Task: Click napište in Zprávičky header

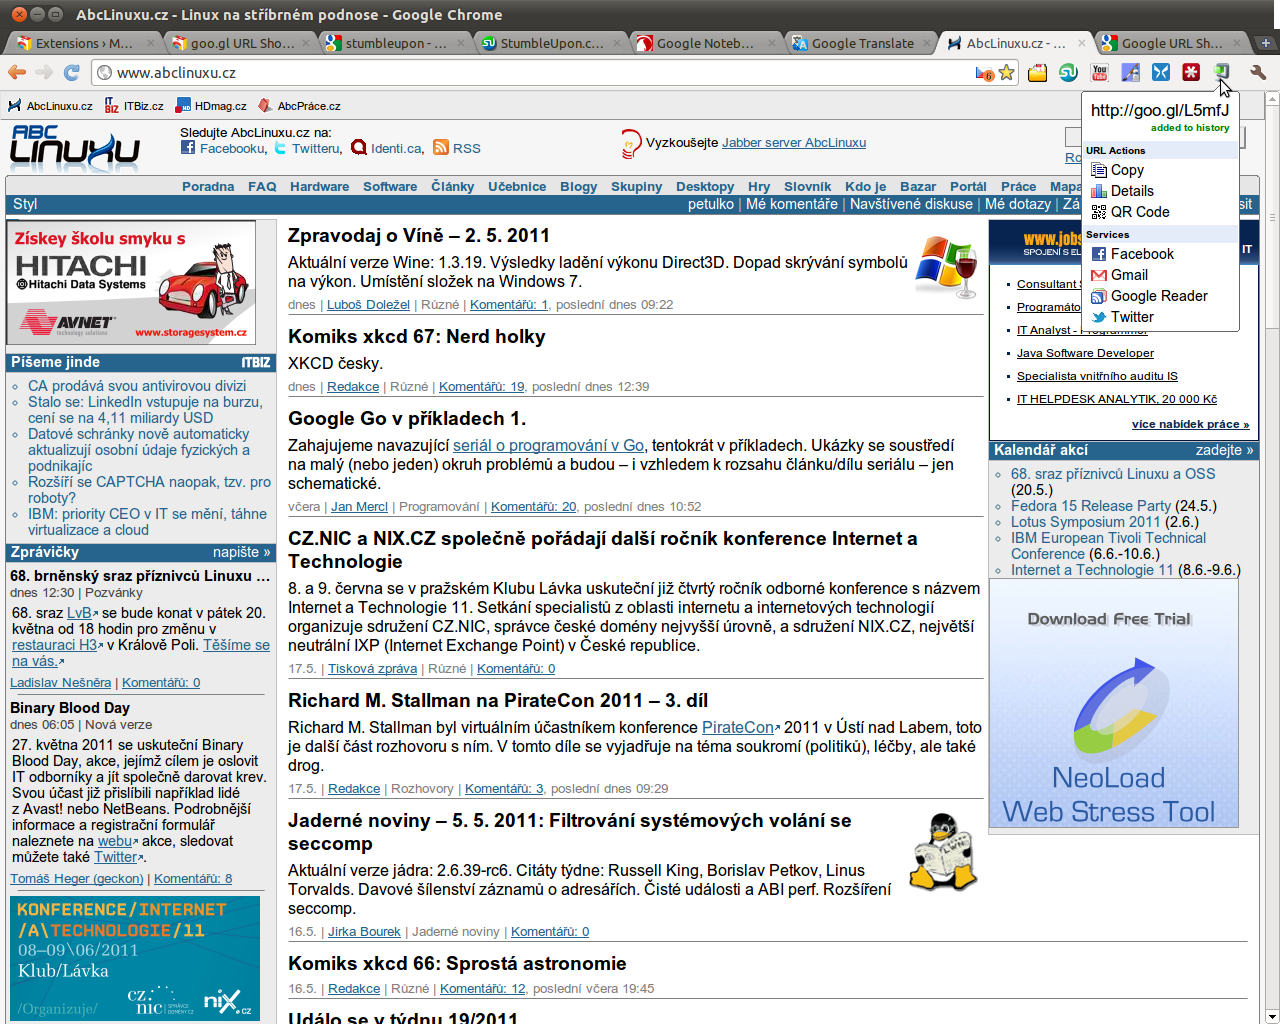Action: 242,552
